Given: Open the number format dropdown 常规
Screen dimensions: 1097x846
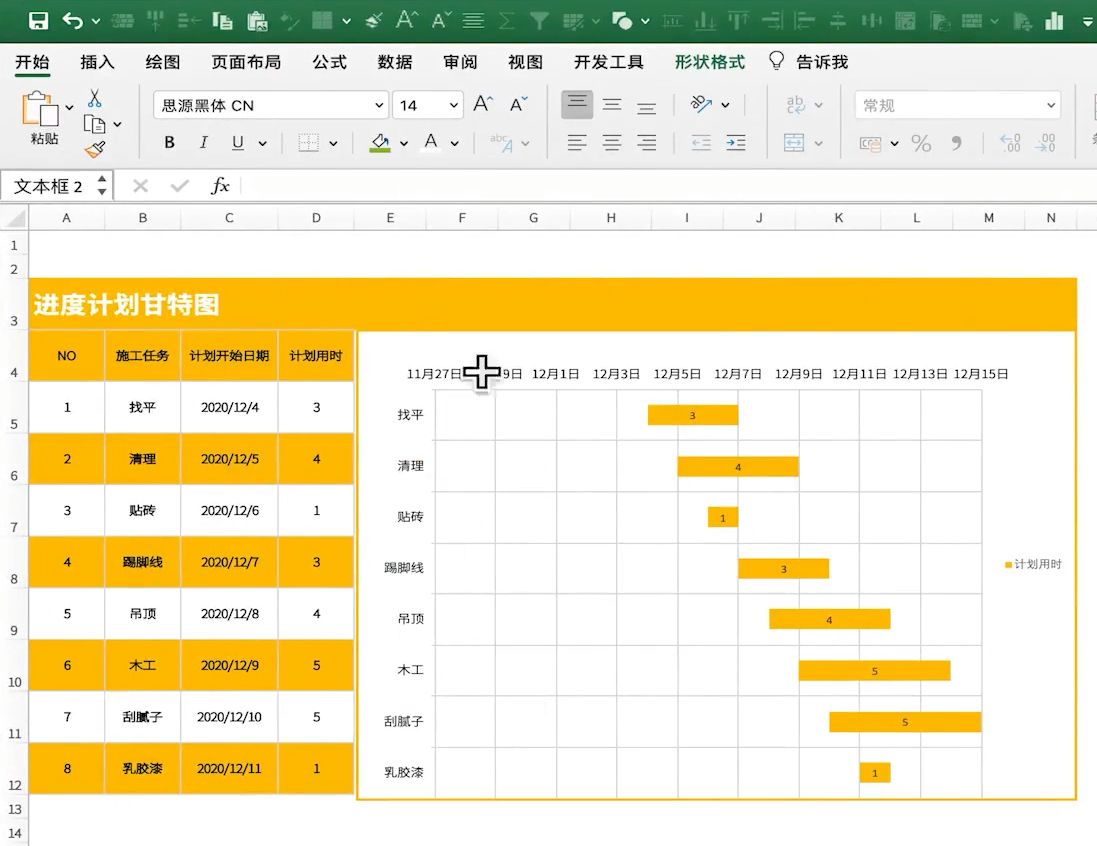Looking at the screenshot, I should pyautogui.click(x=1051, y=105).
